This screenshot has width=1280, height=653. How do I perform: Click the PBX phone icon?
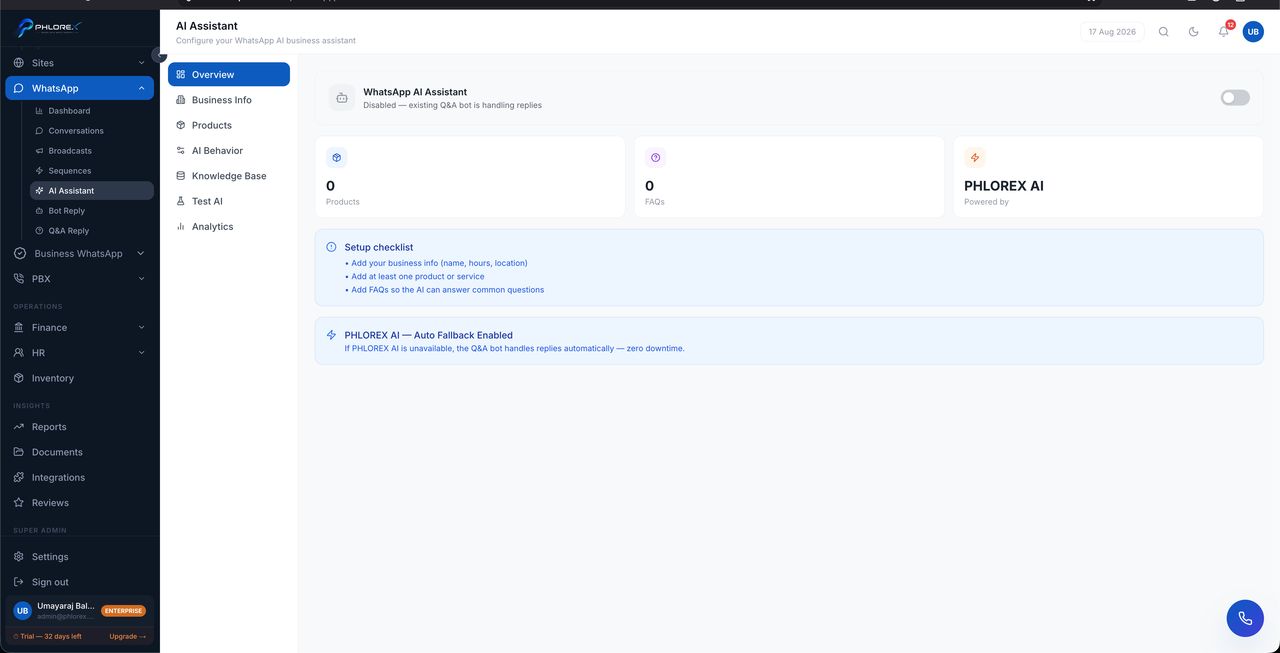click(x=19, y=279)
